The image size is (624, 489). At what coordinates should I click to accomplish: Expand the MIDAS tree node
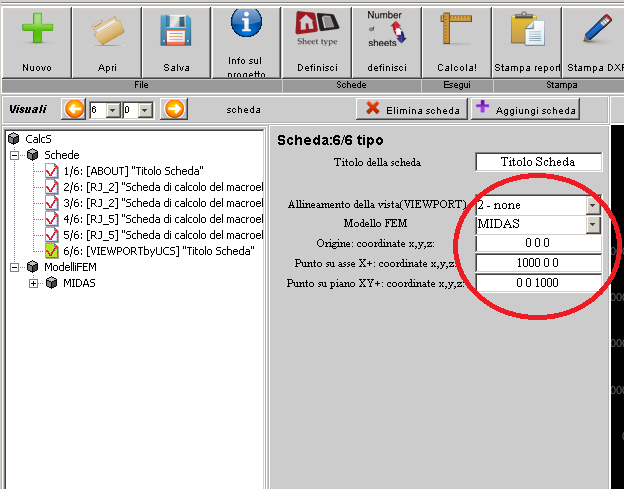(33, 284)
